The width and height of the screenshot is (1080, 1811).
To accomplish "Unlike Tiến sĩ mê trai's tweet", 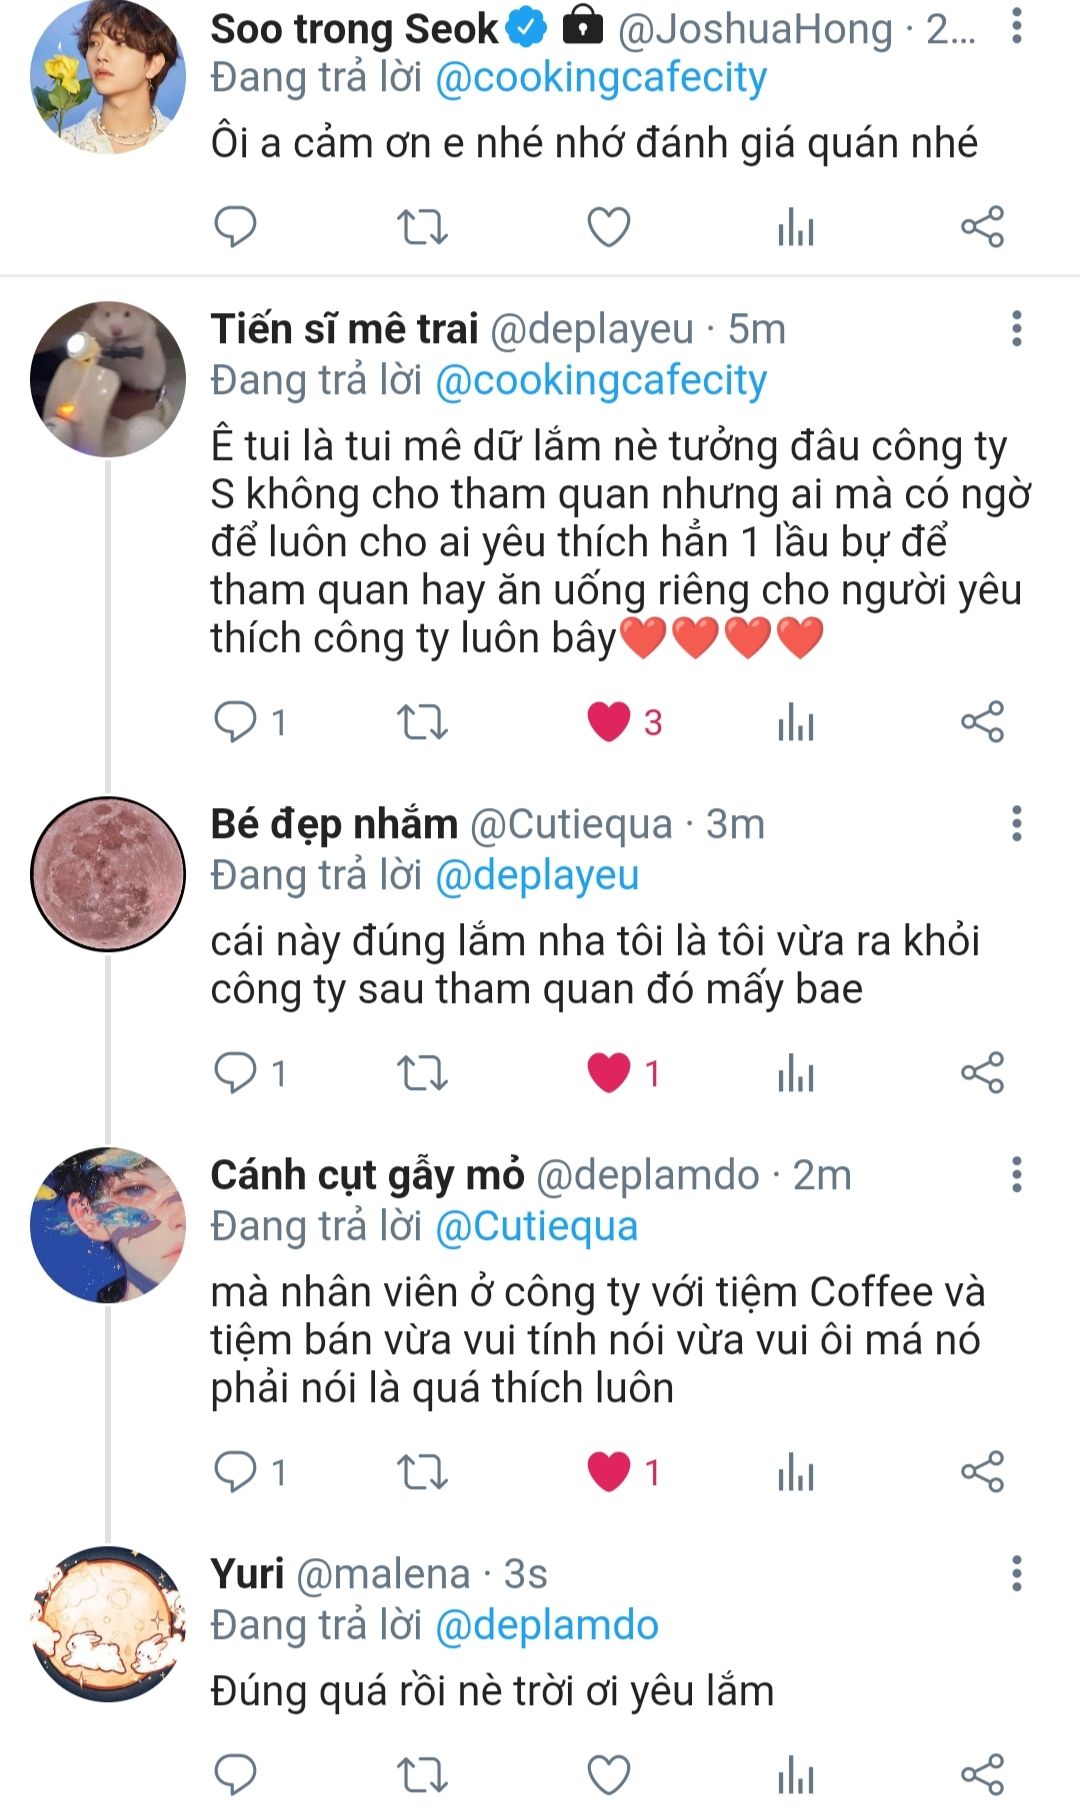I will click(608, 722).
